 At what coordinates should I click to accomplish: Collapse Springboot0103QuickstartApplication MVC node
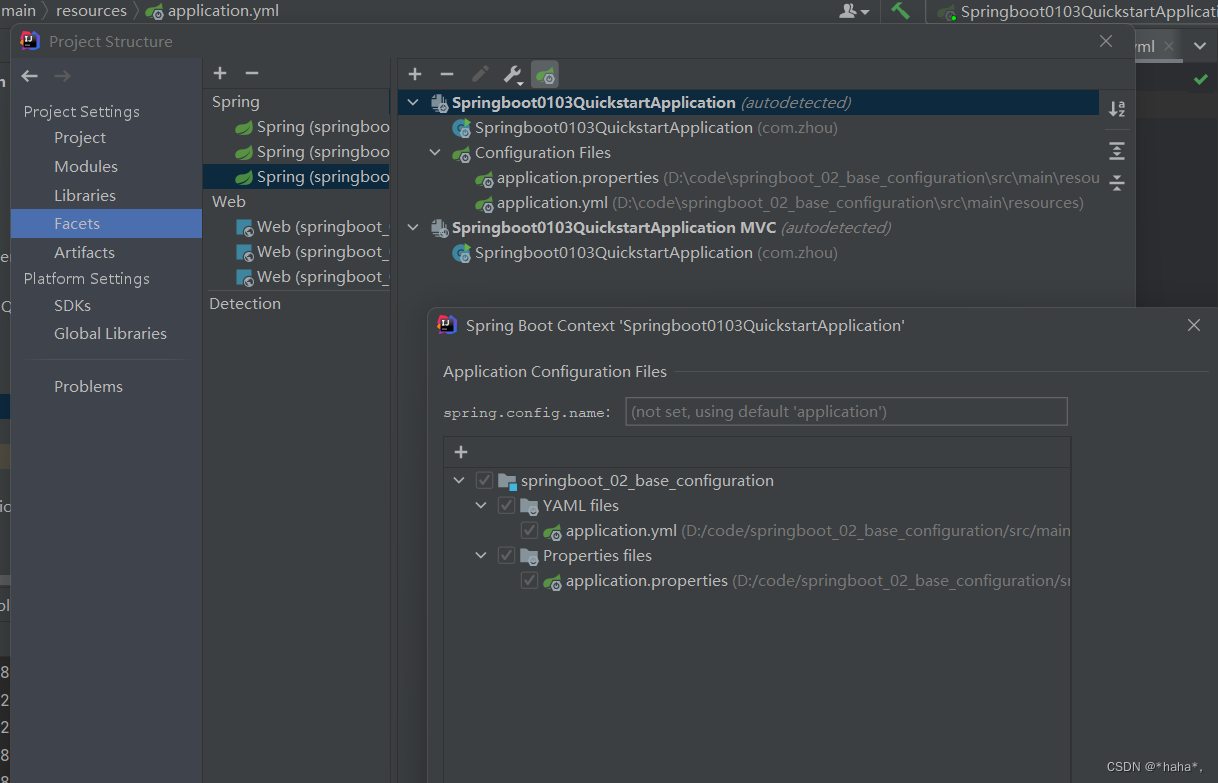pyautogui.click(x=413, y=228)
